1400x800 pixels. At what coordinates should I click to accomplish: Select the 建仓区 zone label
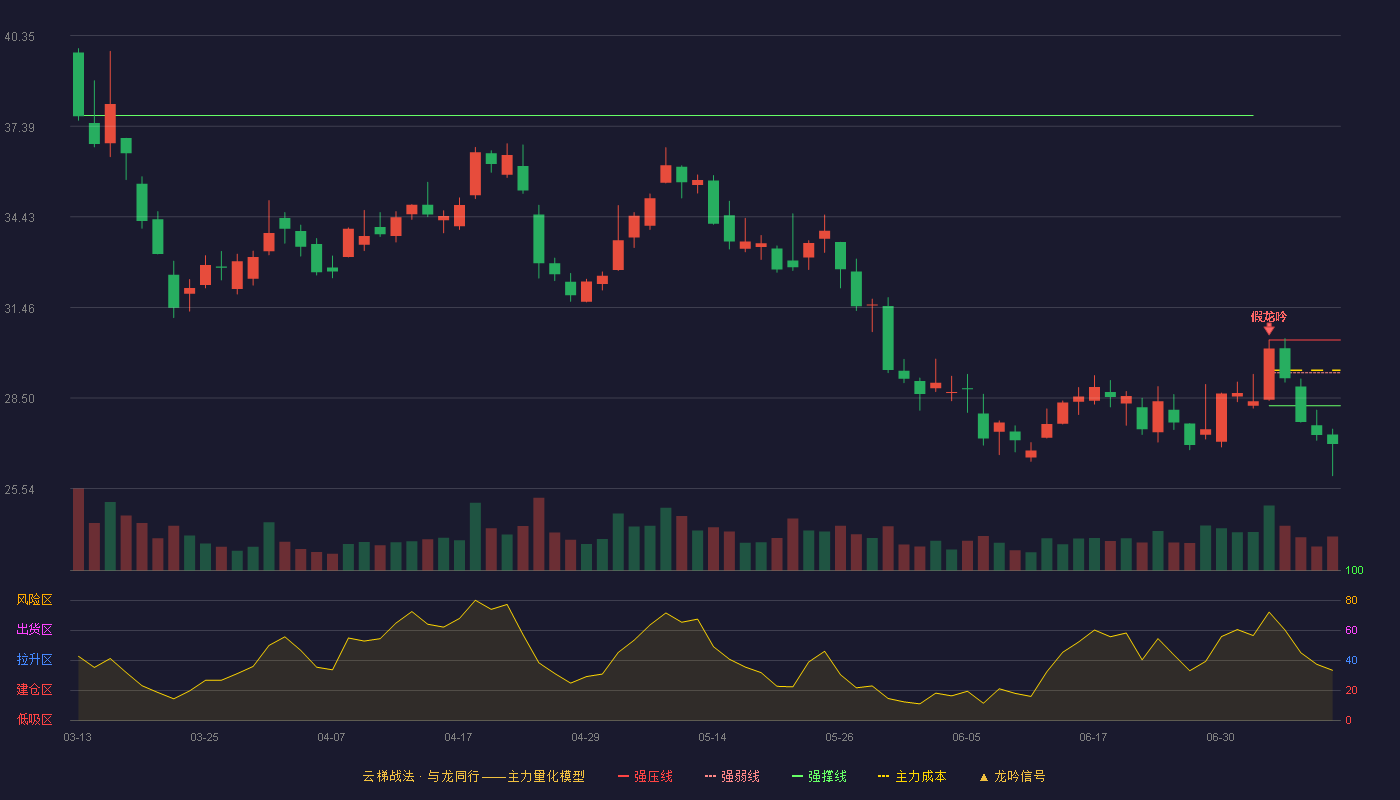click(34, 690)
